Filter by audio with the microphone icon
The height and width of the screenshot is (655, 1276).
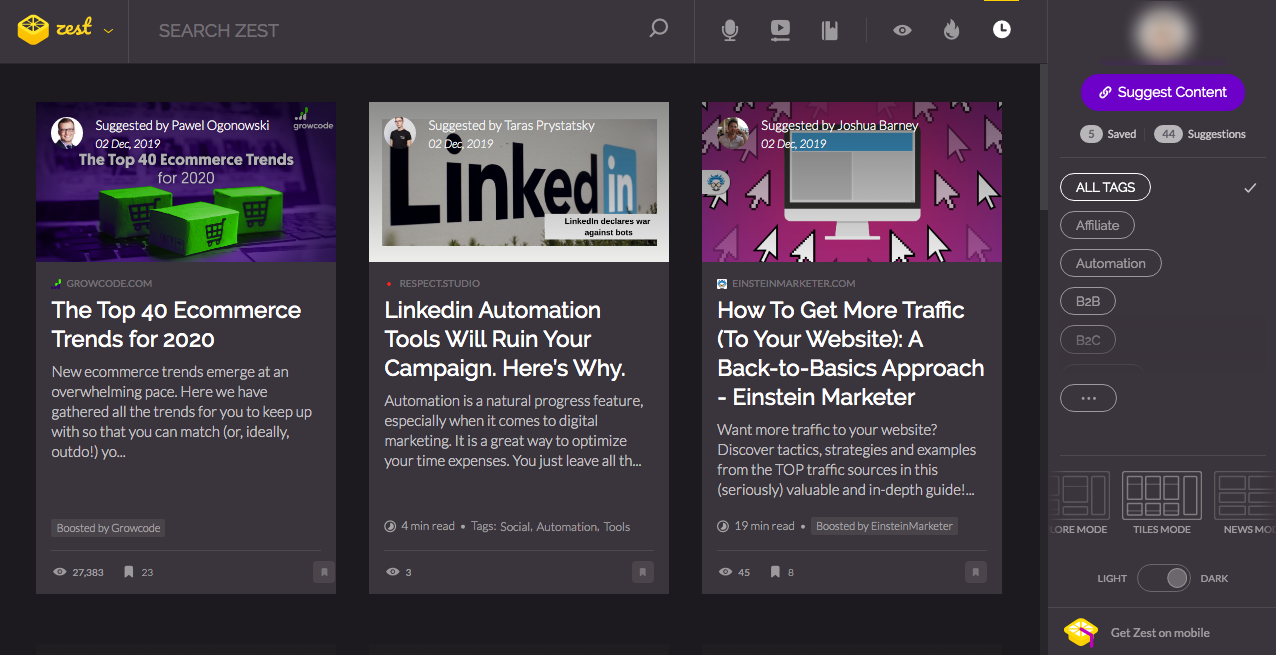coord(730,31)
